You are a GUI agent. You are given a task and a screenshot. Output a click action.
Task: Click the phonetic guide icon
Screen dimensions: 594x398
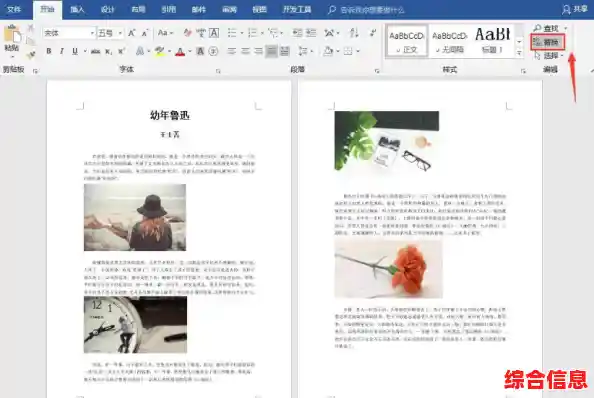coord(201,33)
